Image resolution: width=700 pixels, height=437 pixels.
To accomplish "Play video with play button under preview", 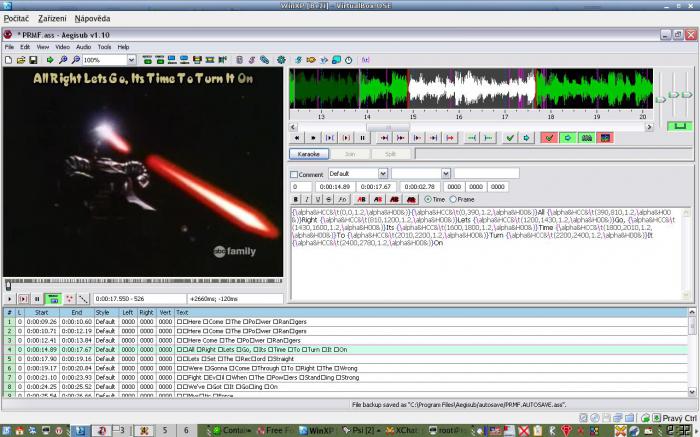I will point(9,299).
